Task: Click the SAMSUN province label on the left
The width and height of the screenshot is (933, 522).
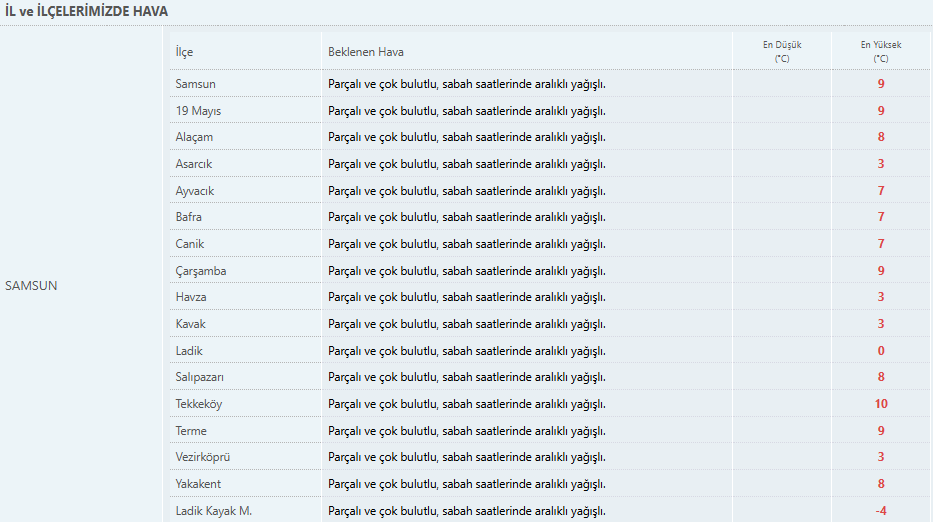Action: coord(31,285)
